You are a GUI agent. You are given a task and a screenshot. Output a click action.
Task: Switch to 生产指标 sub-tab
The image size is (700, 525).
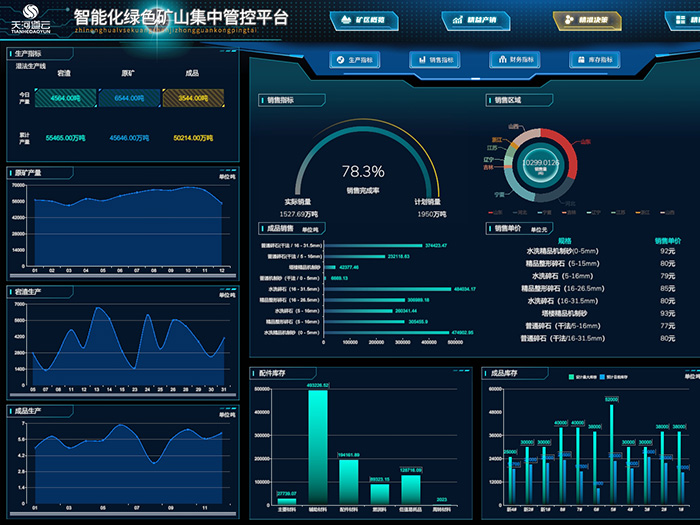pos(355,60)
